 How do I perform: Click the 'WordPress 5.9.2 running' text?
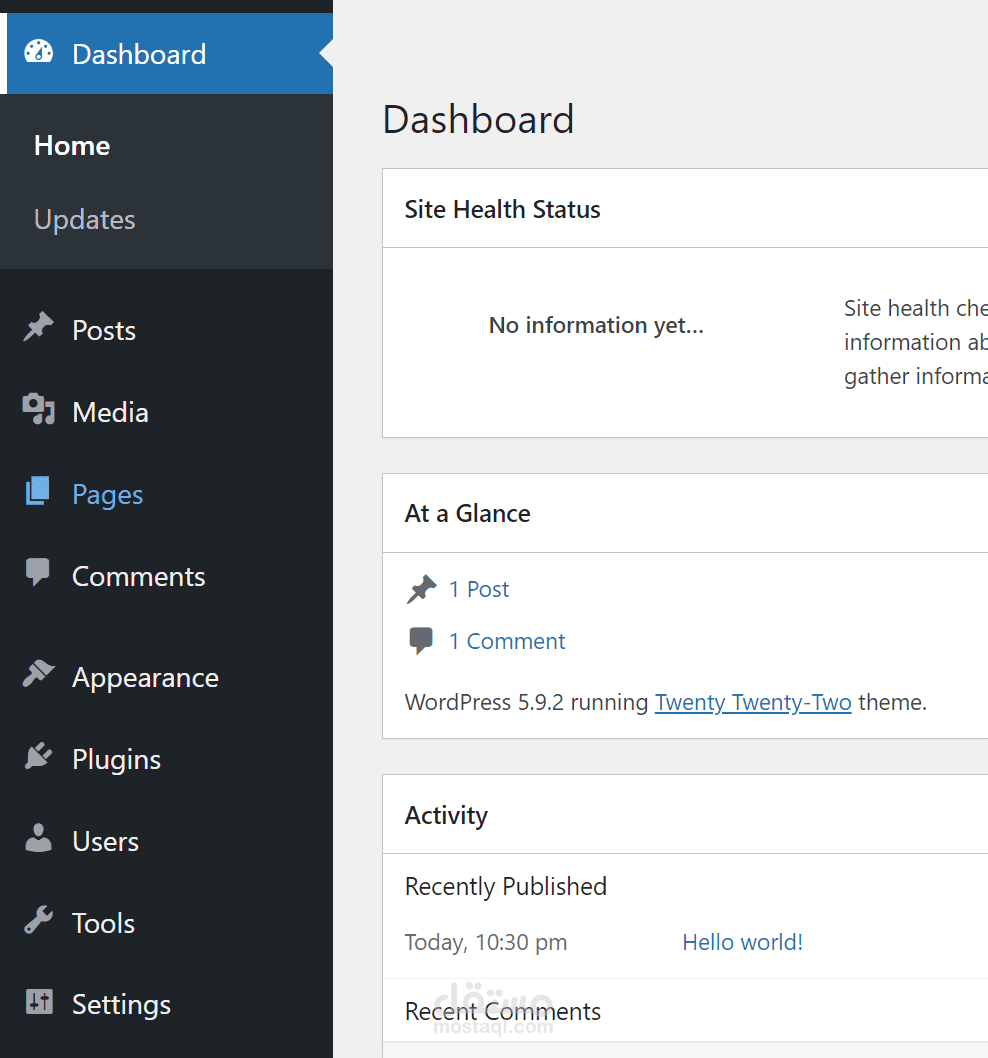tap(526, 702)
